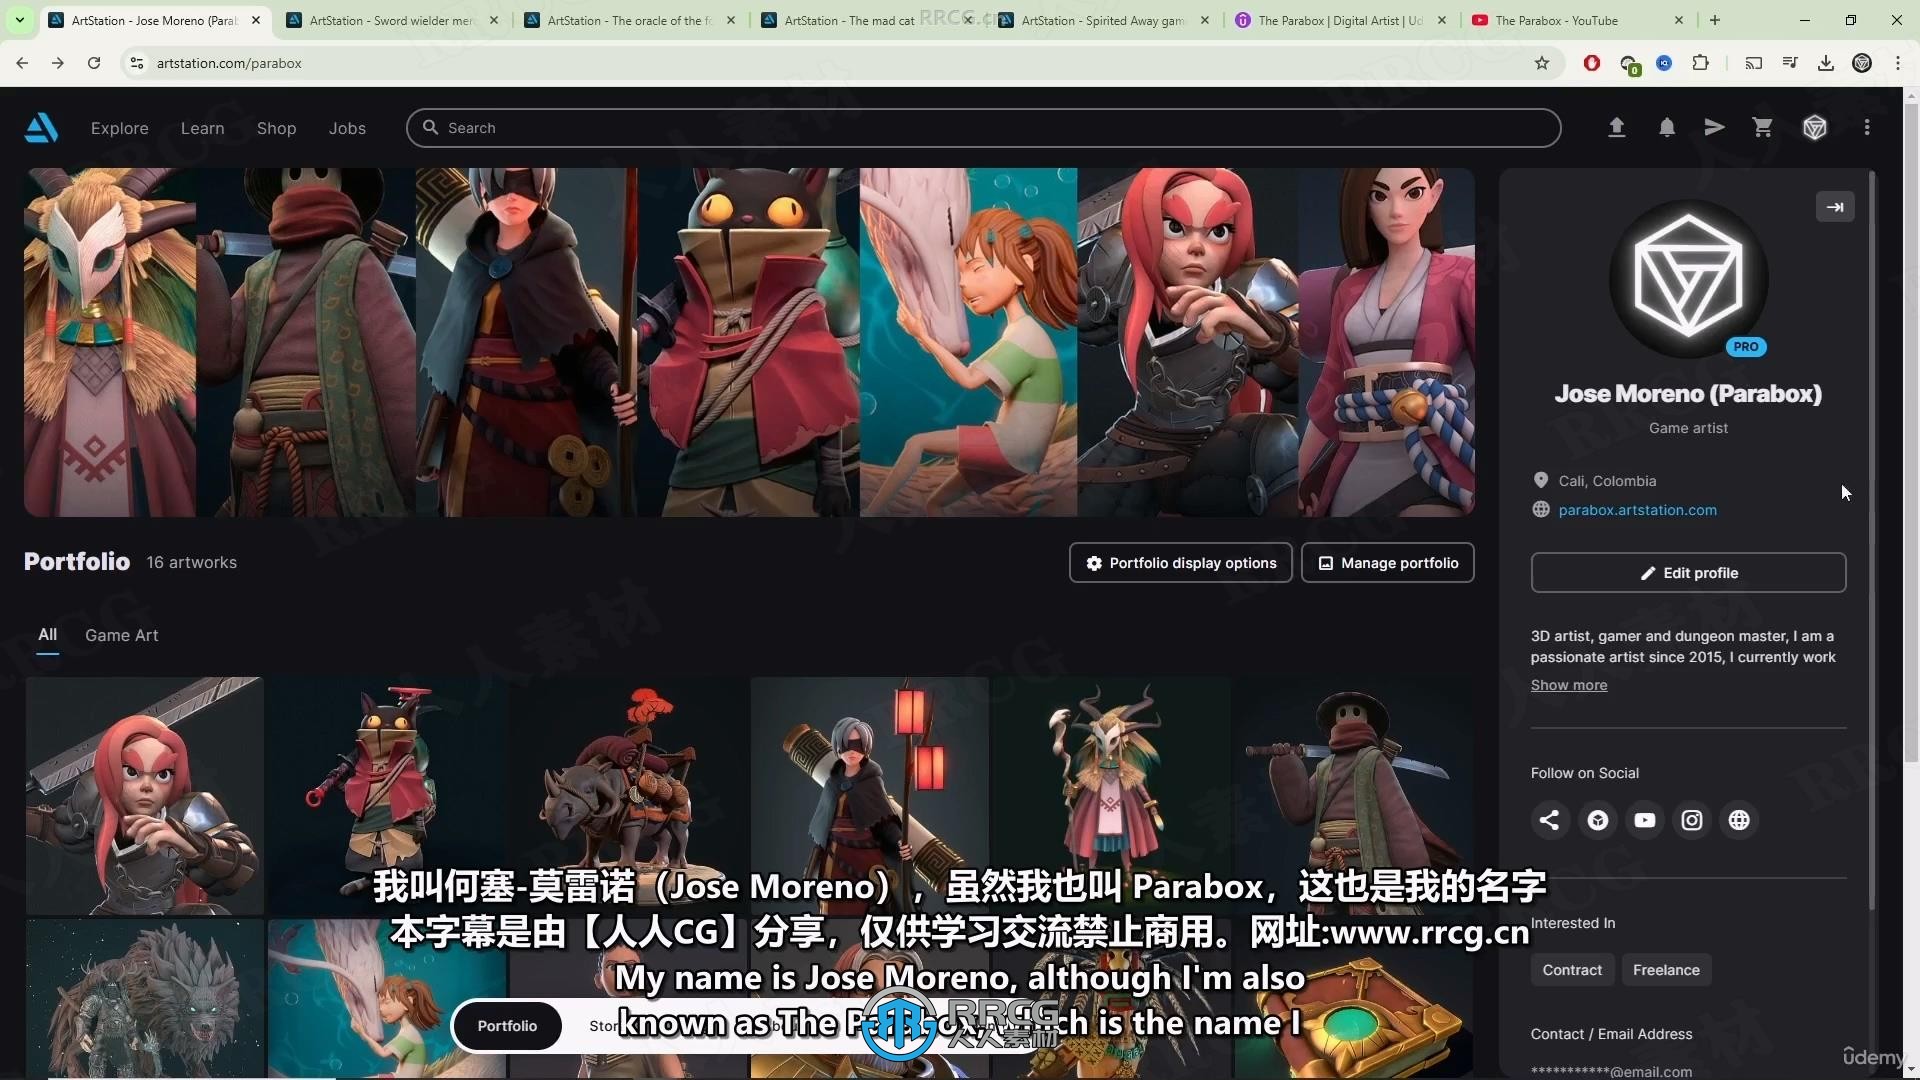The image size is (1920, 1080).
Task: Open the messages icon
Action: pyautogui.click(x=1714, y=127)
